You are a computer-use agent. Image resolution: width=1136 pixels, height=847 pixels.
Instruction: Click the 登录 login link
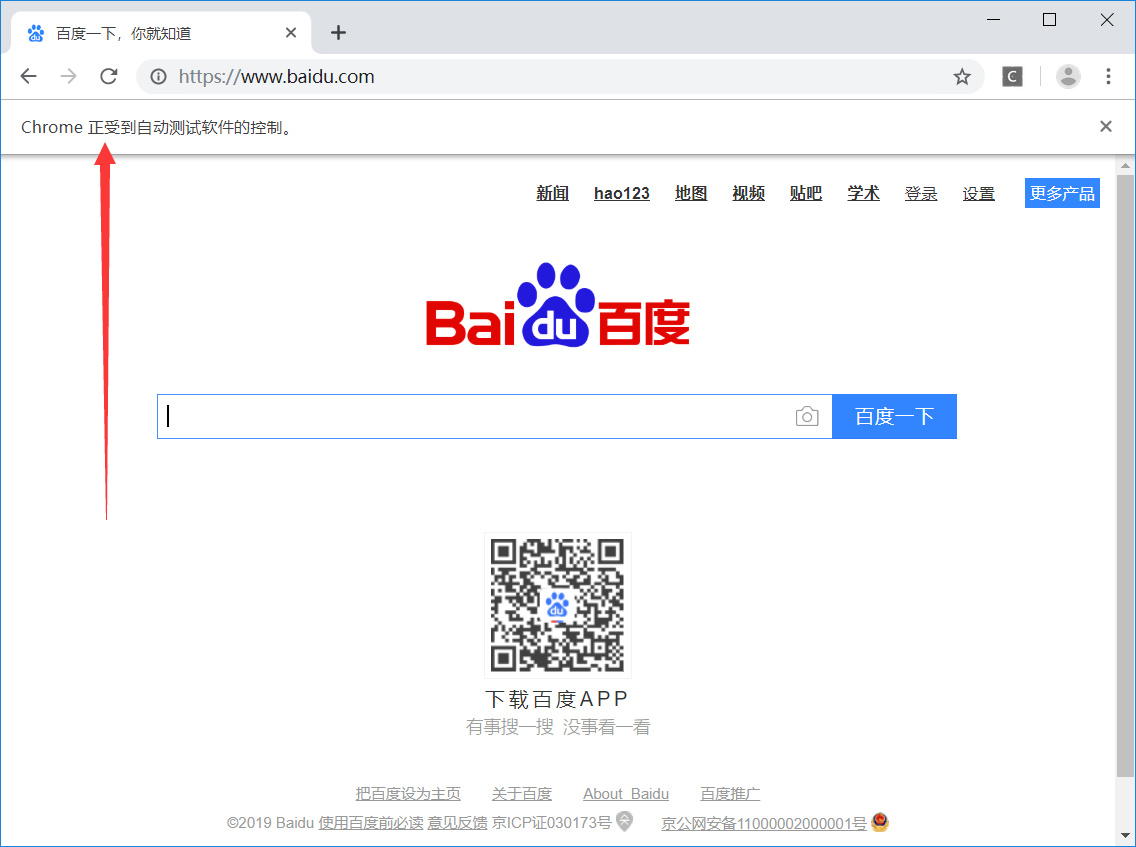click(x=921, y=193)
